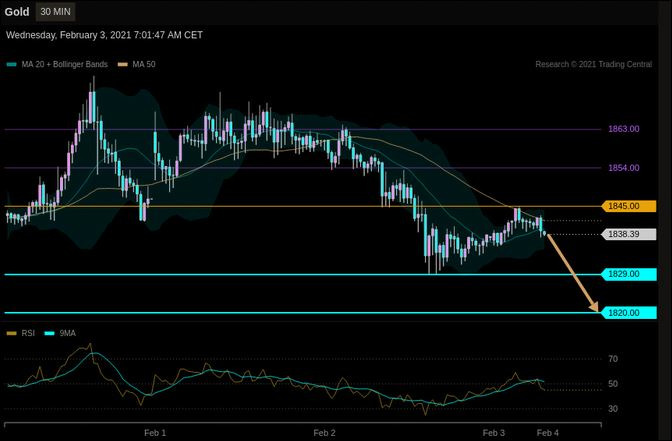
Task: Click the RSI 30 level label
Action: tap(613, 409)
